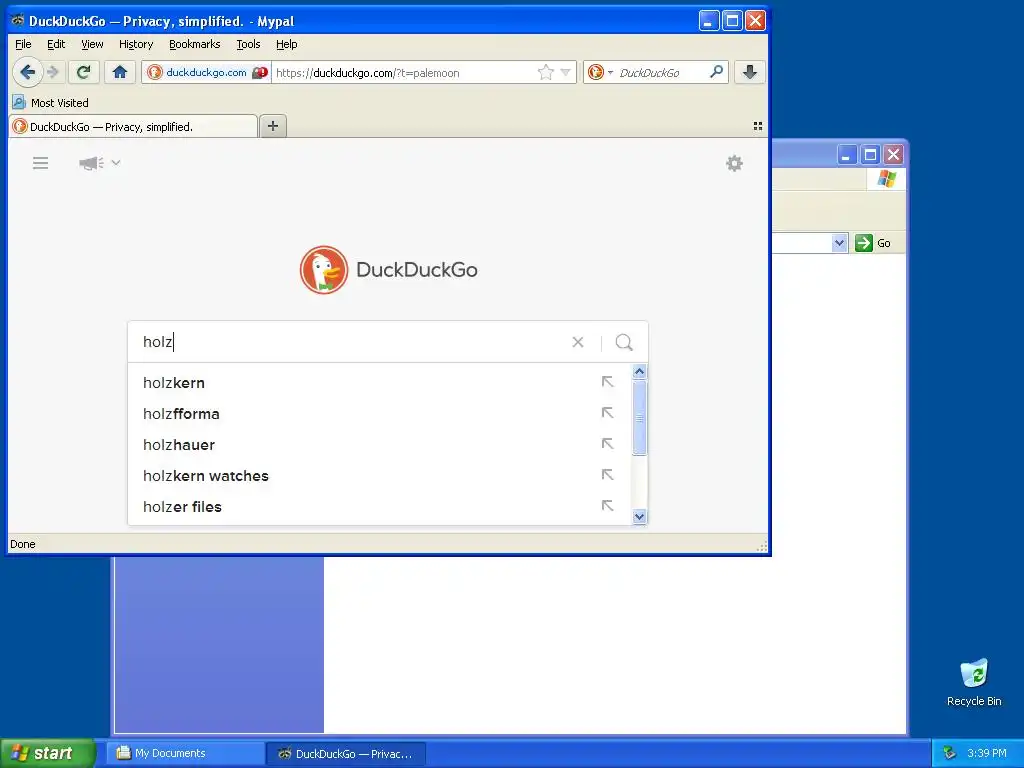The width and height of the screenshot is (1024, 768).
Task: Expand the chevron beside the megaphone
Action: click(116, 163)
